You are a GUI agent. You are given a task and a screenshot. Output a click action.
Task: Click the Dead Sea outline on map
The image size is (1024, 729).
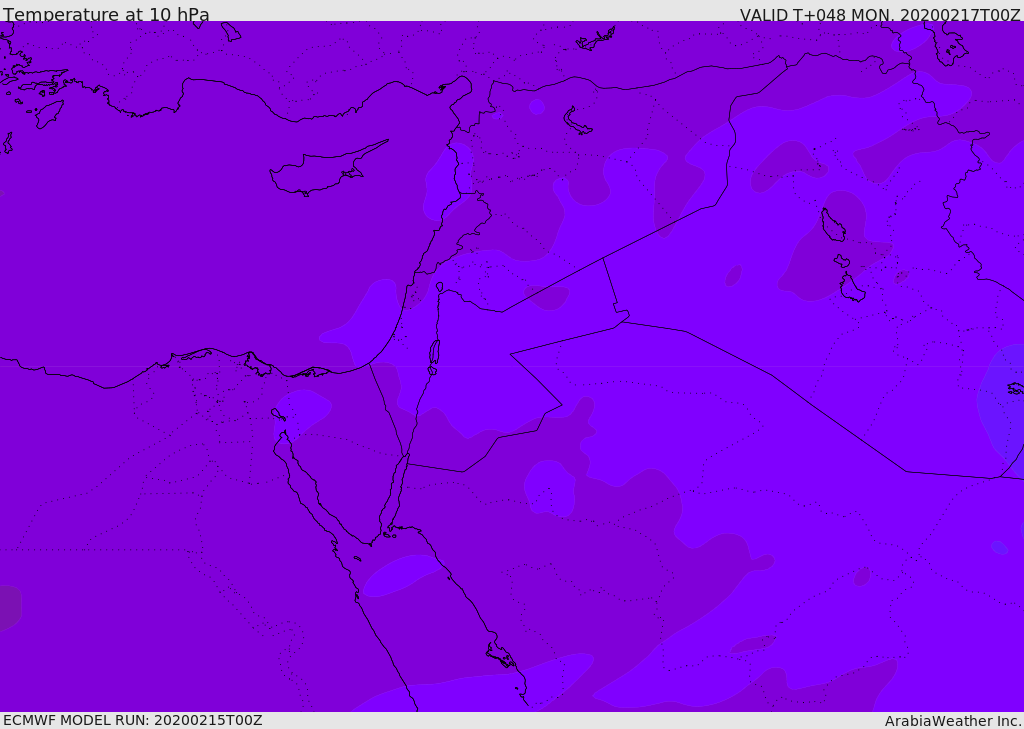pyautogui.click(x=434, y=352)
